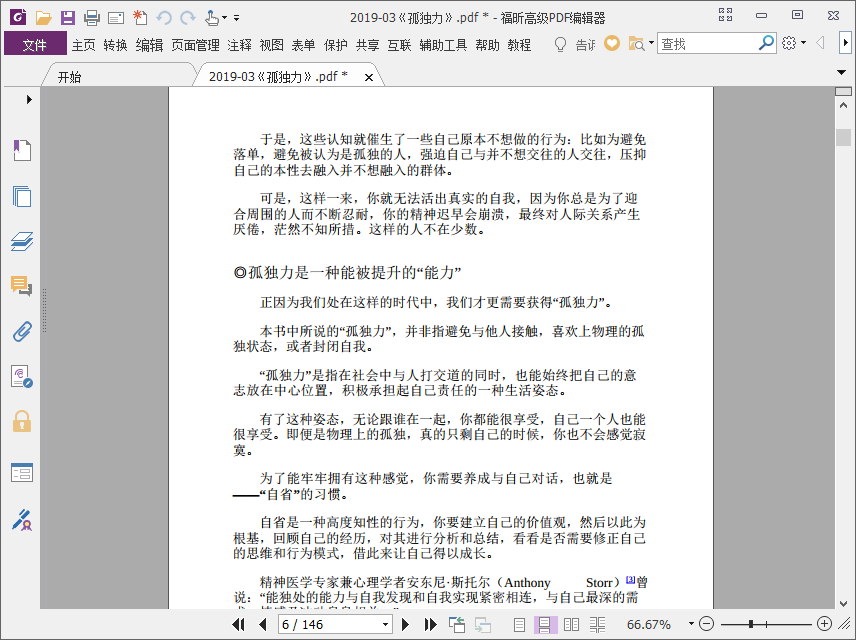
Task: Click the folder search icon
Action: [x=637, y=43]
